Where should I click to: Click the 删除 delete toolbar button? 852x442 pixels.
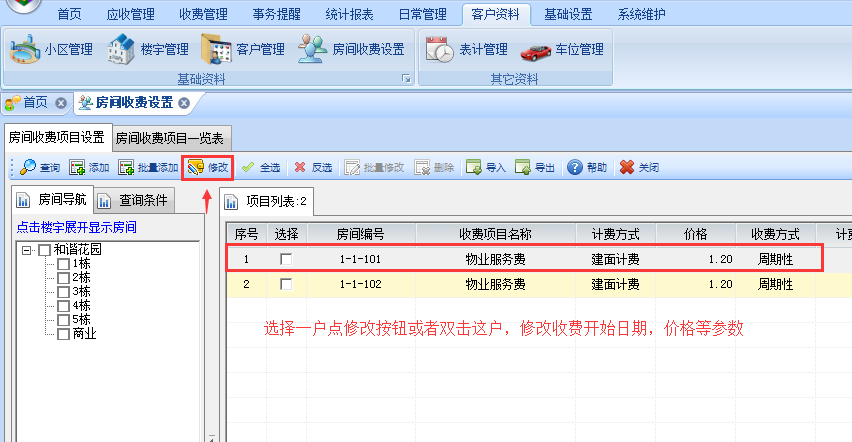[434, 167]
